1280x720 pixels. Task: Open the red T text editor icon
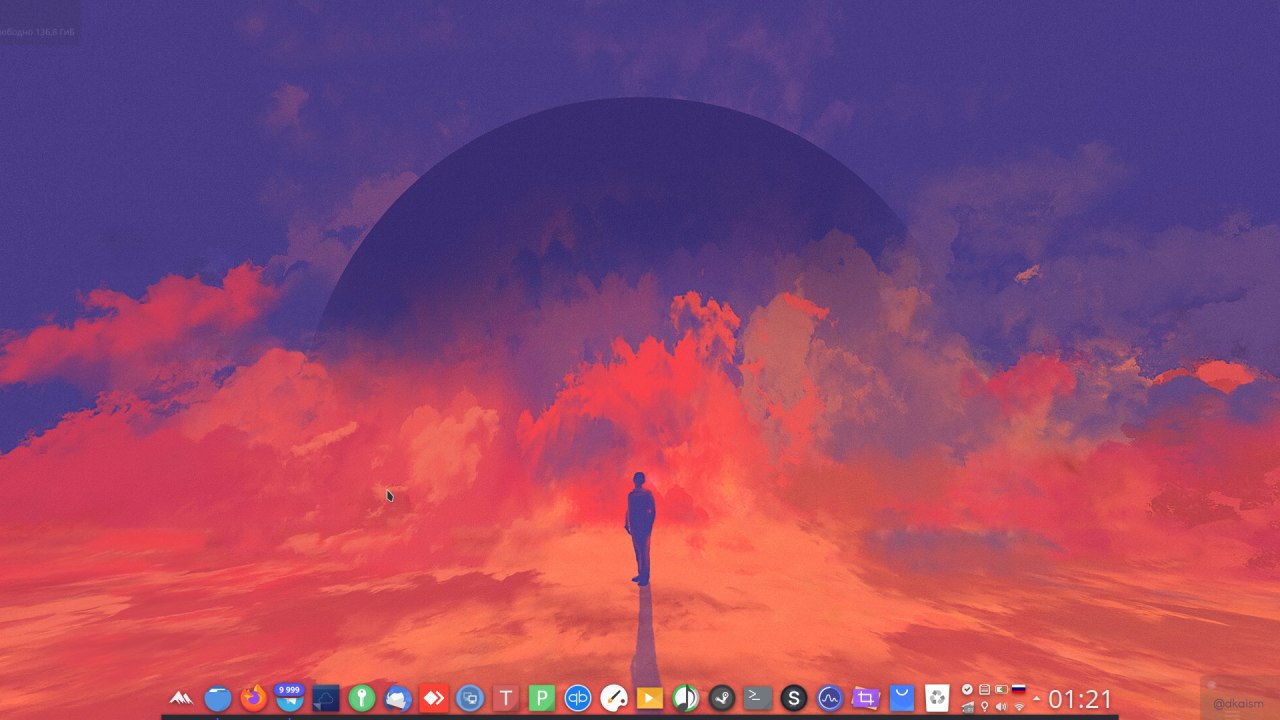506,698
